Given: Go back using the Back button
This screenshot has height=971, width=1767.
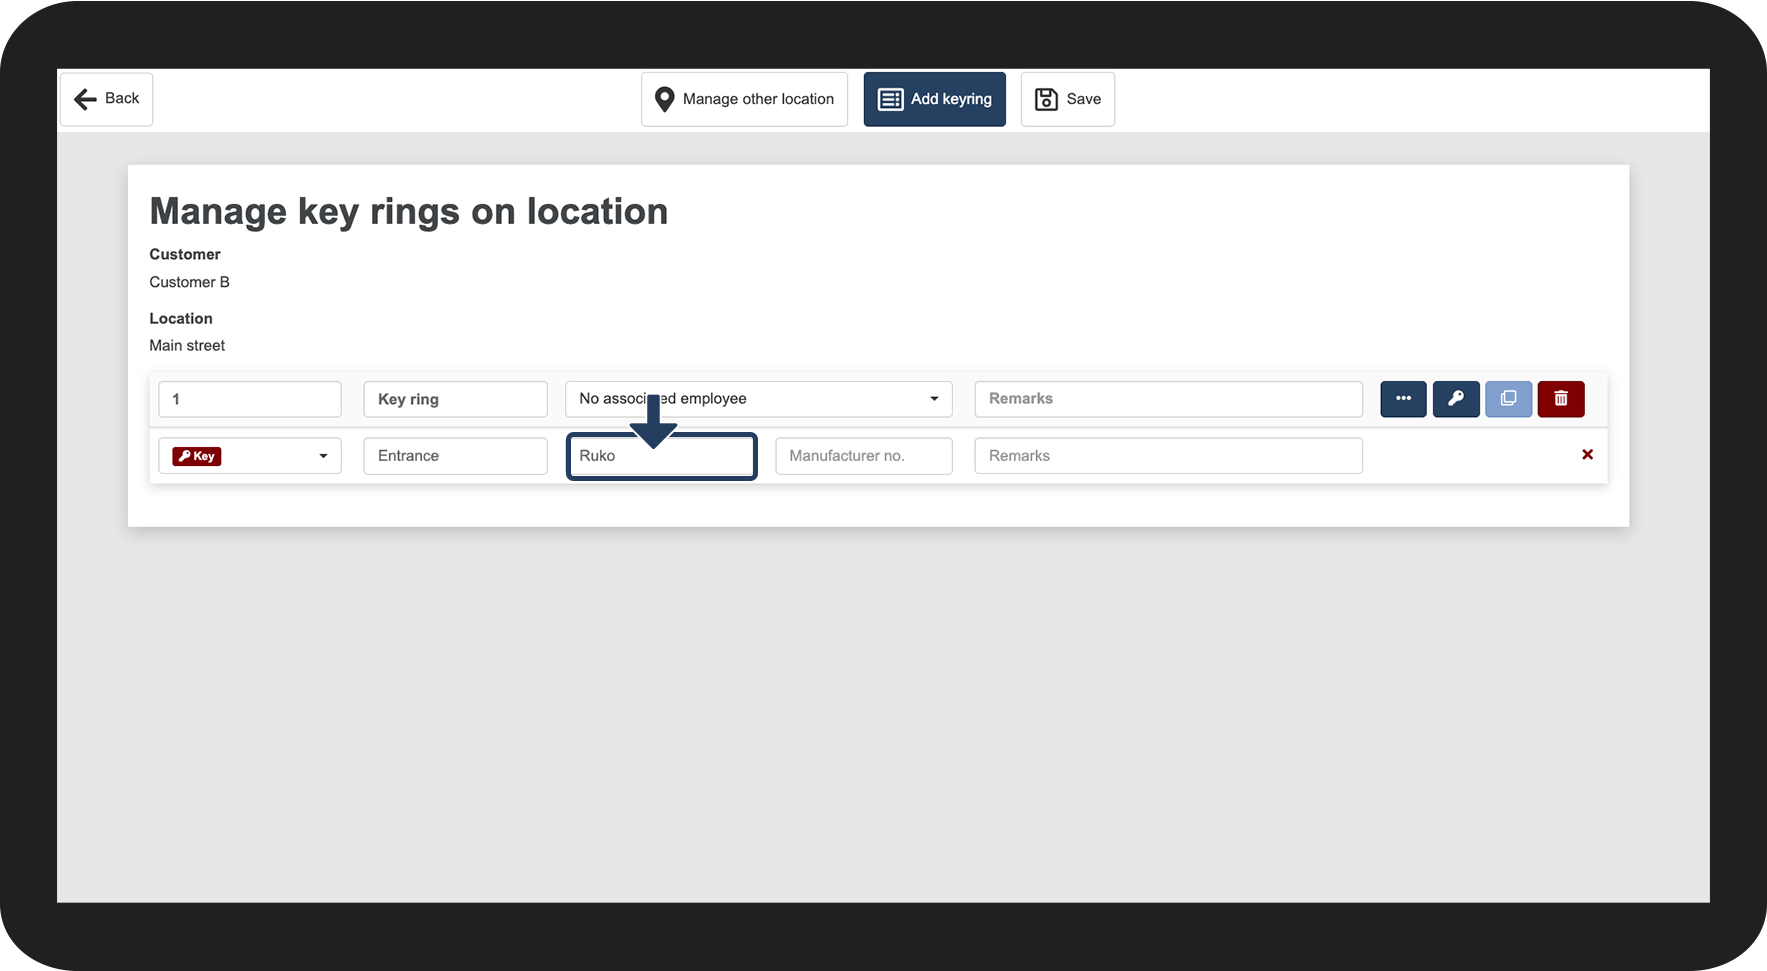Looking at the screenshot, I should click(x=106, y=99).
